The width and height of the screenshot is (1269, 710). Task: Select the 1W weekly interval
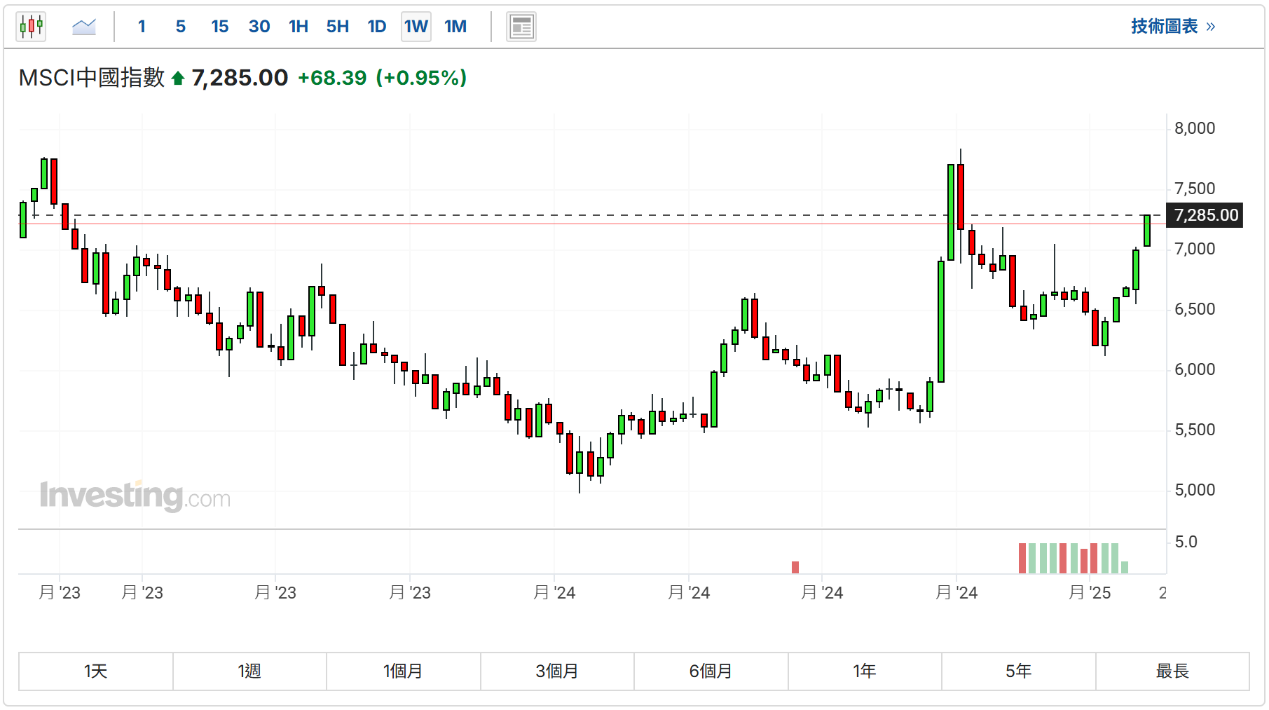416,27
